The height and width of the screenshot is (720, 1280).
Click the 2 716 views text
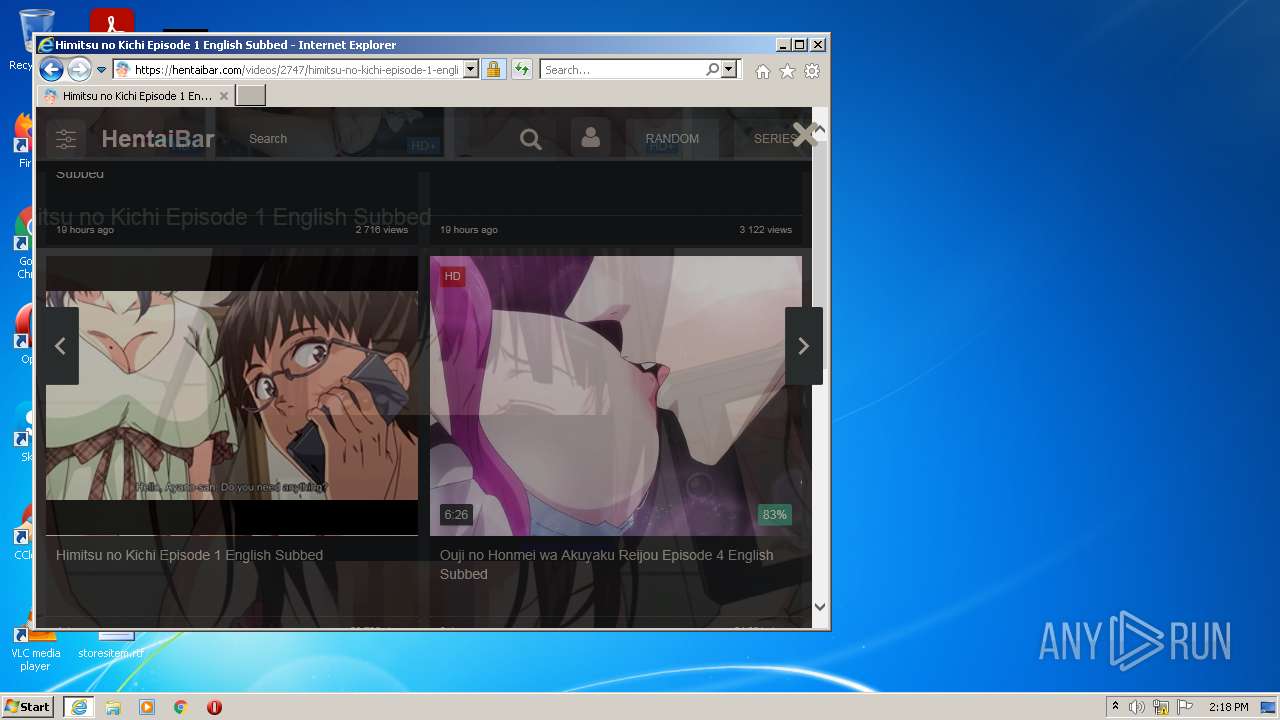[x=382, y=230]
